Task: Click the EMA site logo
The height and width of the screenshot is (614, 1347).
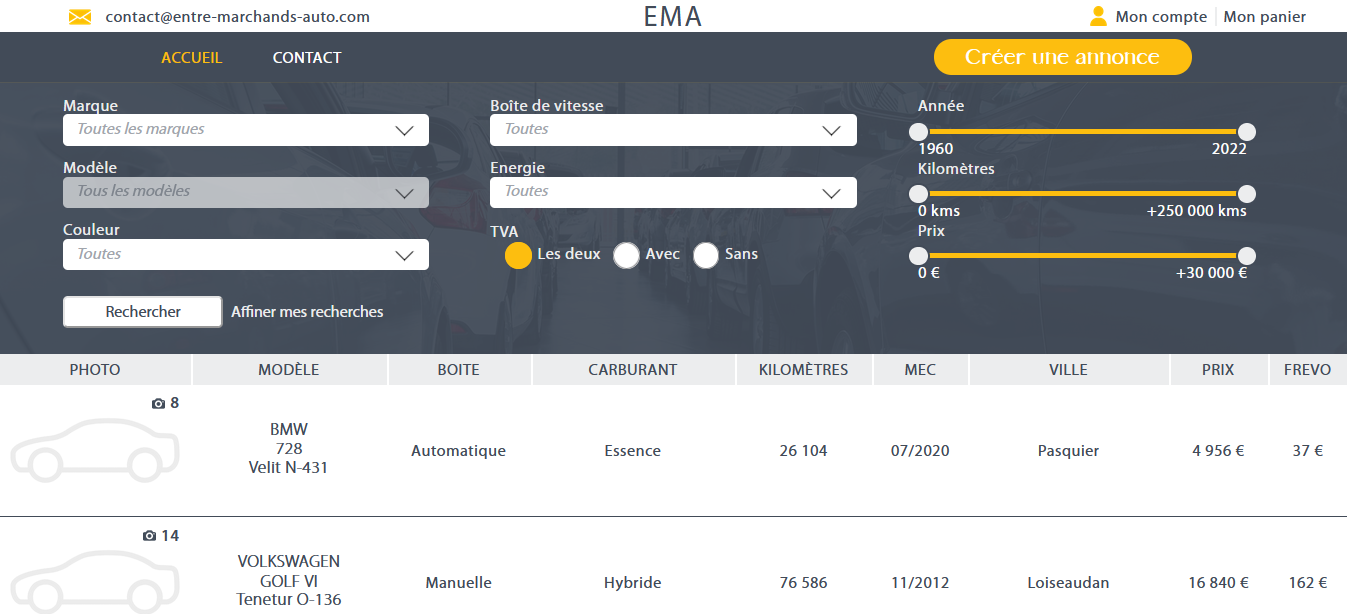Action: pos(673,17)
